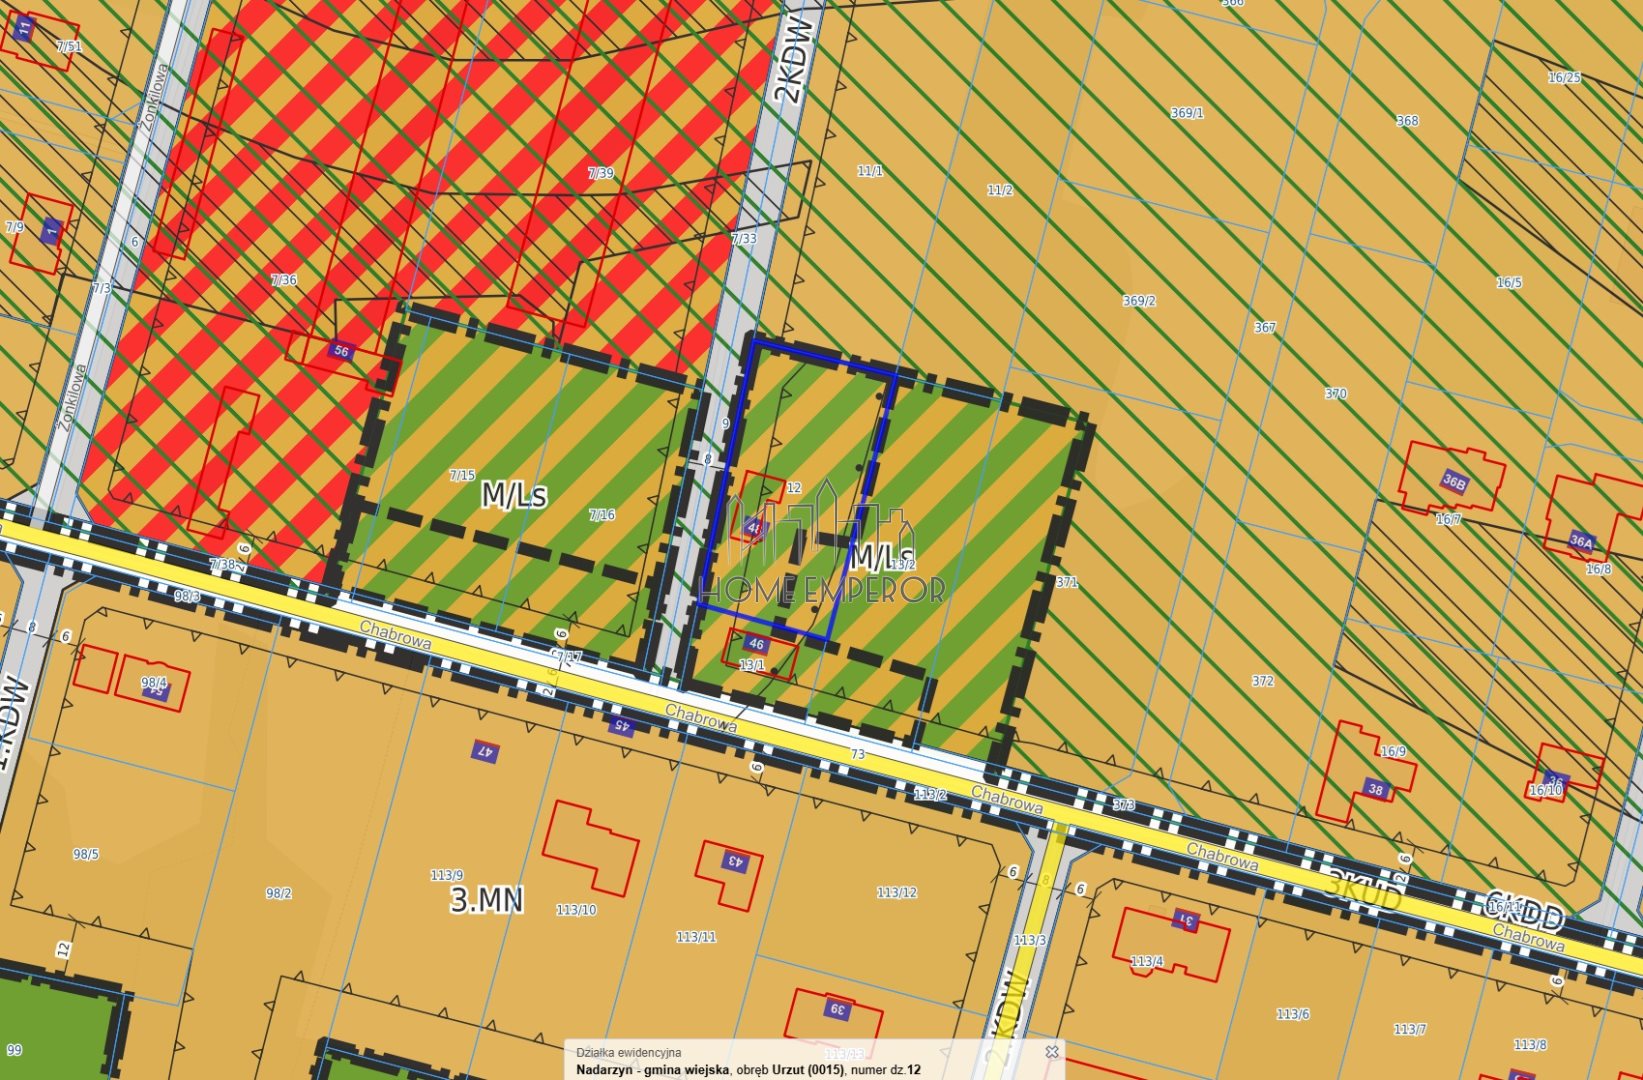Select parcel number 113/10
1643x1080 pixels.
click(576, 910)
